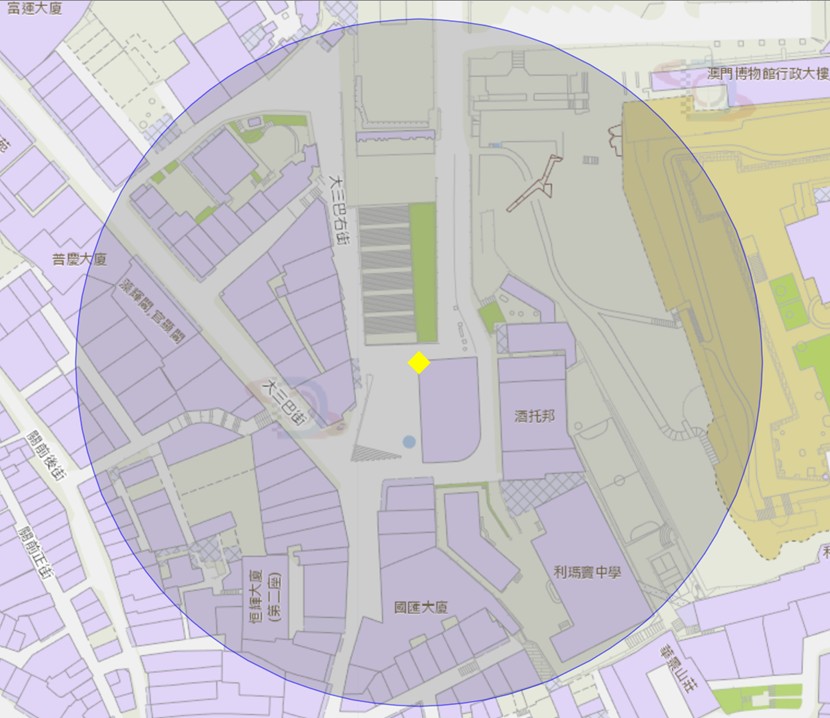Screen dimensions: 830x718
Task: Select the 利瑪竇中學 school building
Action: (x=587, y=573)
